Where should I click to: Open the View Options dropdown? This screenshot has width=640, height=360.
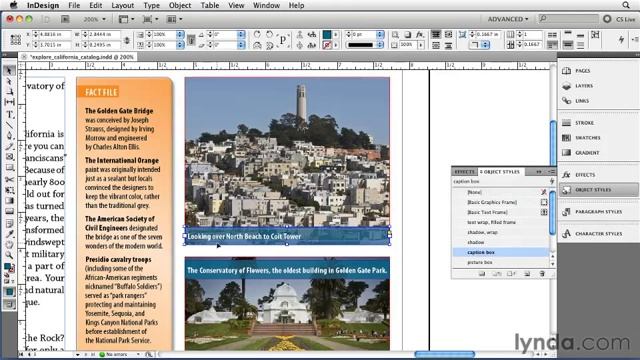pyautogui.click(x=126, y=19)
